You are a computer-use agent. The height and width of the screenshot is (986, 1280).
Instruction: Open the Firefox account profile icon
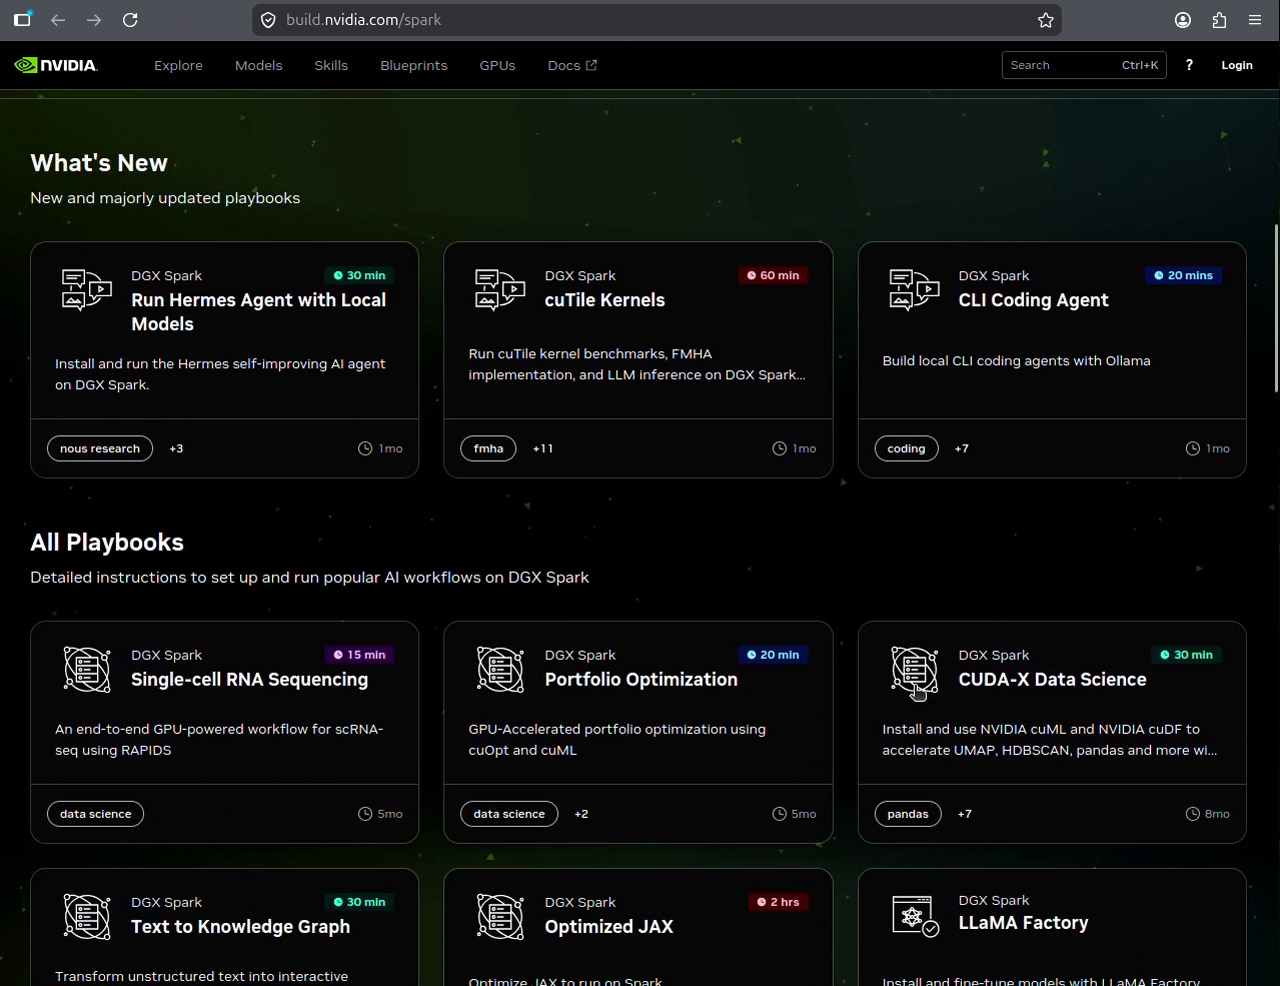click(1183, 20)
